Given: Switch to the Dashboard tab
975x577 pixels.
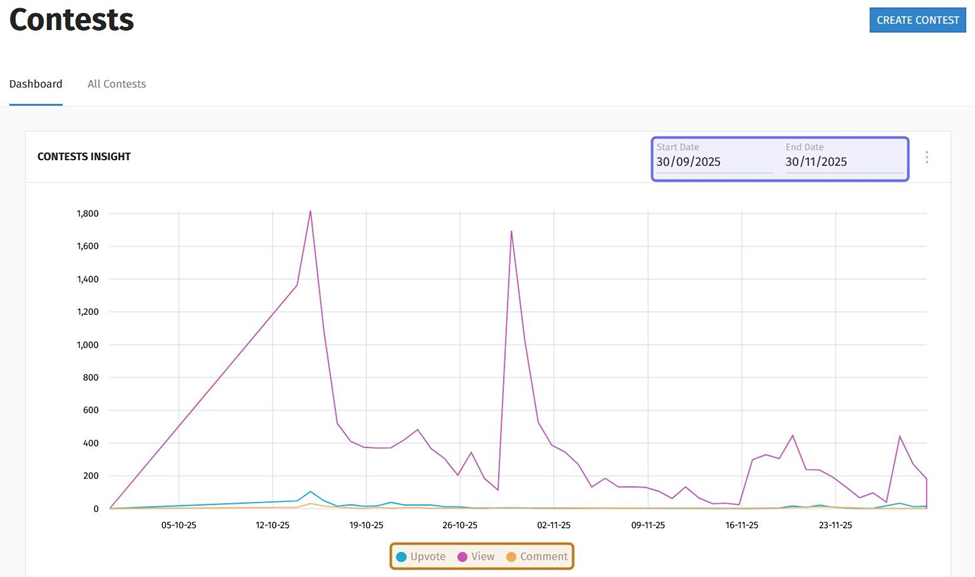Looking at the screenshot, I should [x=36, y=84].
